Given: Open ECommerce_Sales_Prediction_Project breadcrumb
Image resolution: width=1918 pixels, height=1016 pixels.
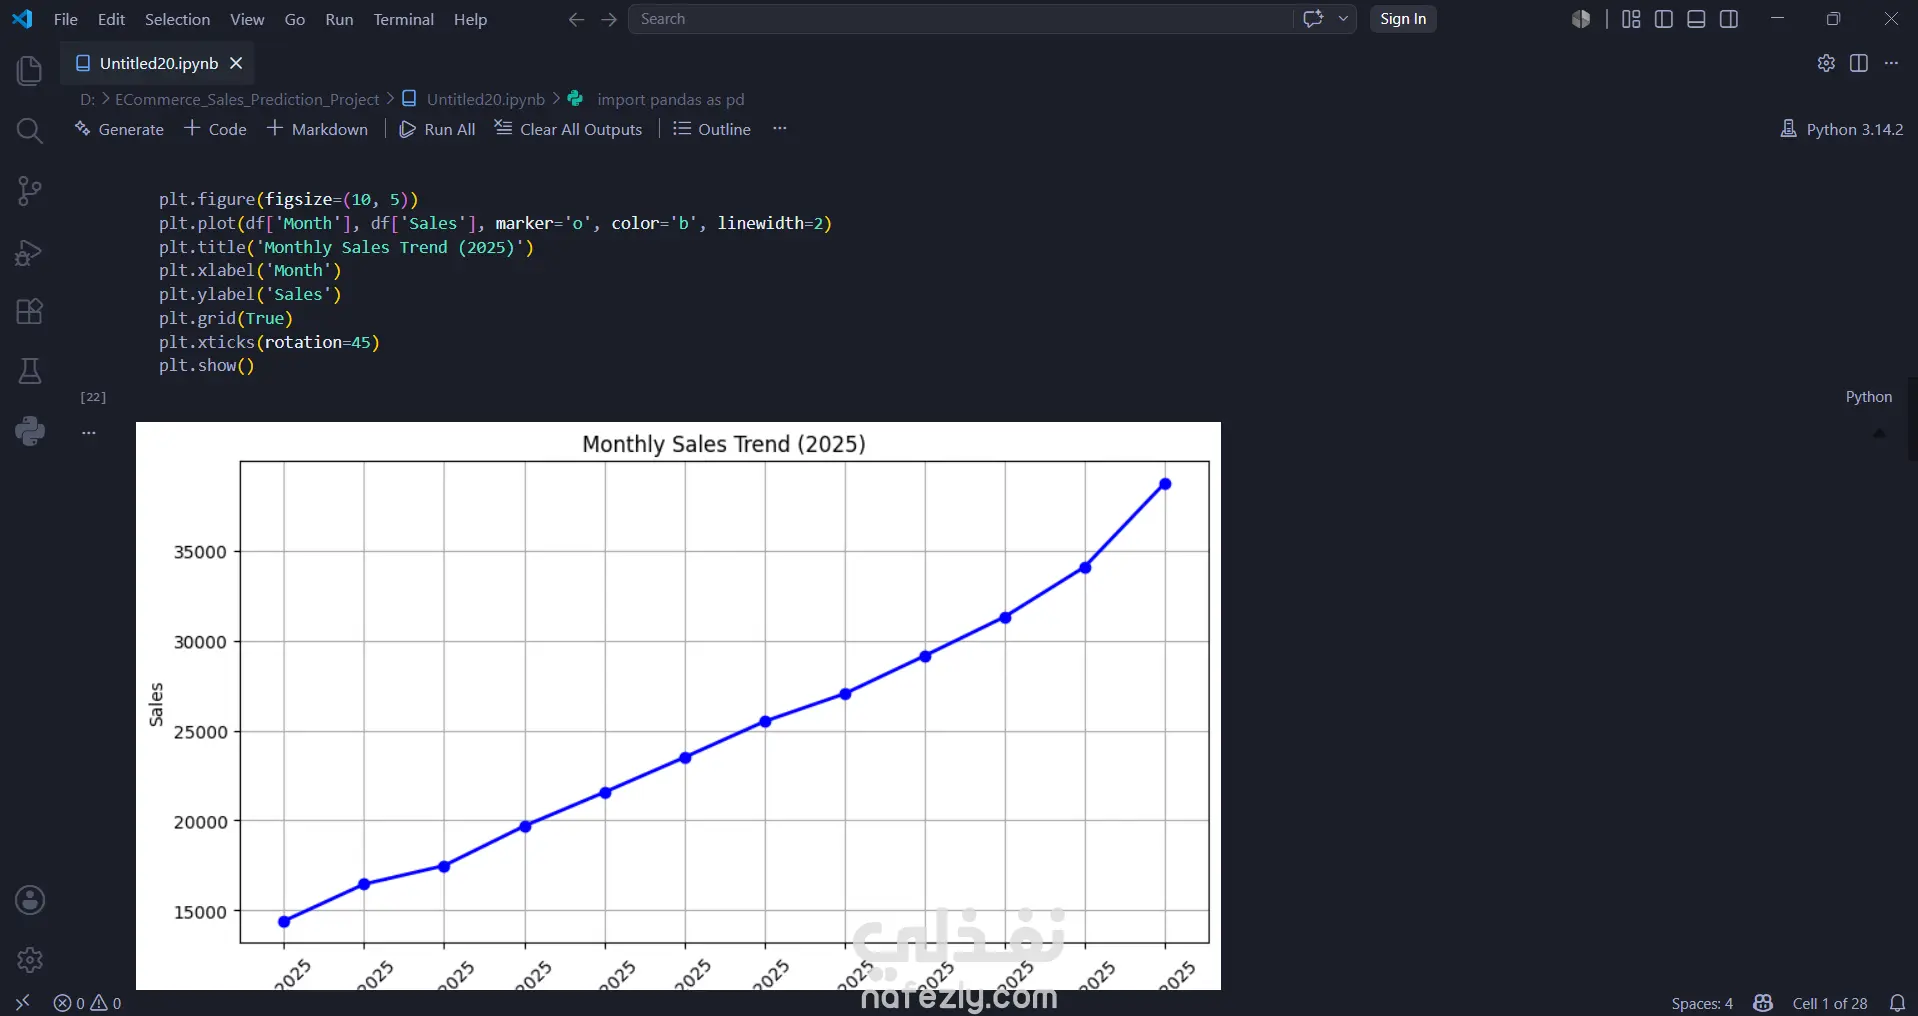Looking at the screenshot, I should click(247, 99).
